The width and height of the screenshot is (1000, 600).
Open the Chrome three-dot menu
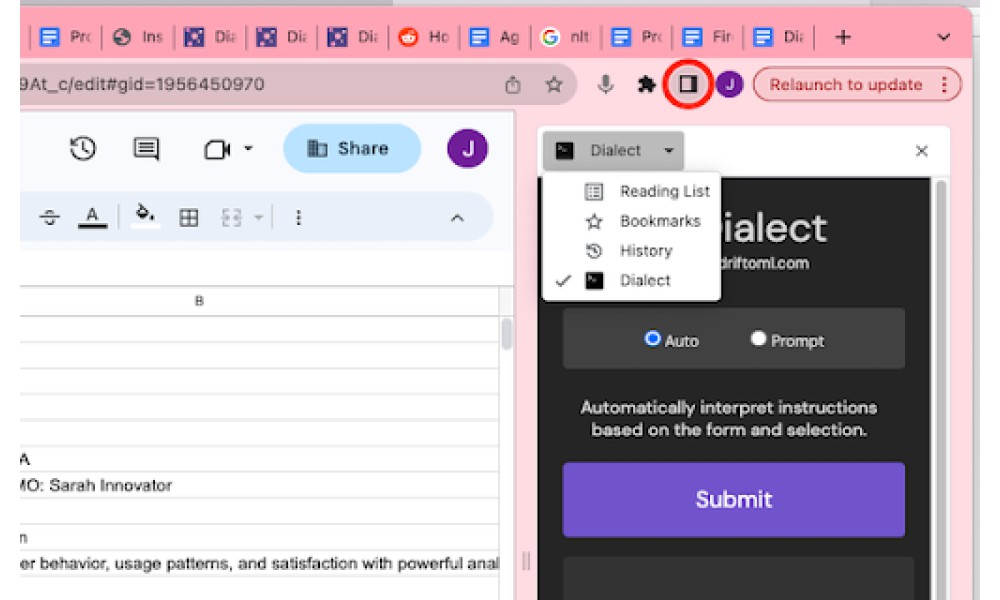(x=945, y=84)
